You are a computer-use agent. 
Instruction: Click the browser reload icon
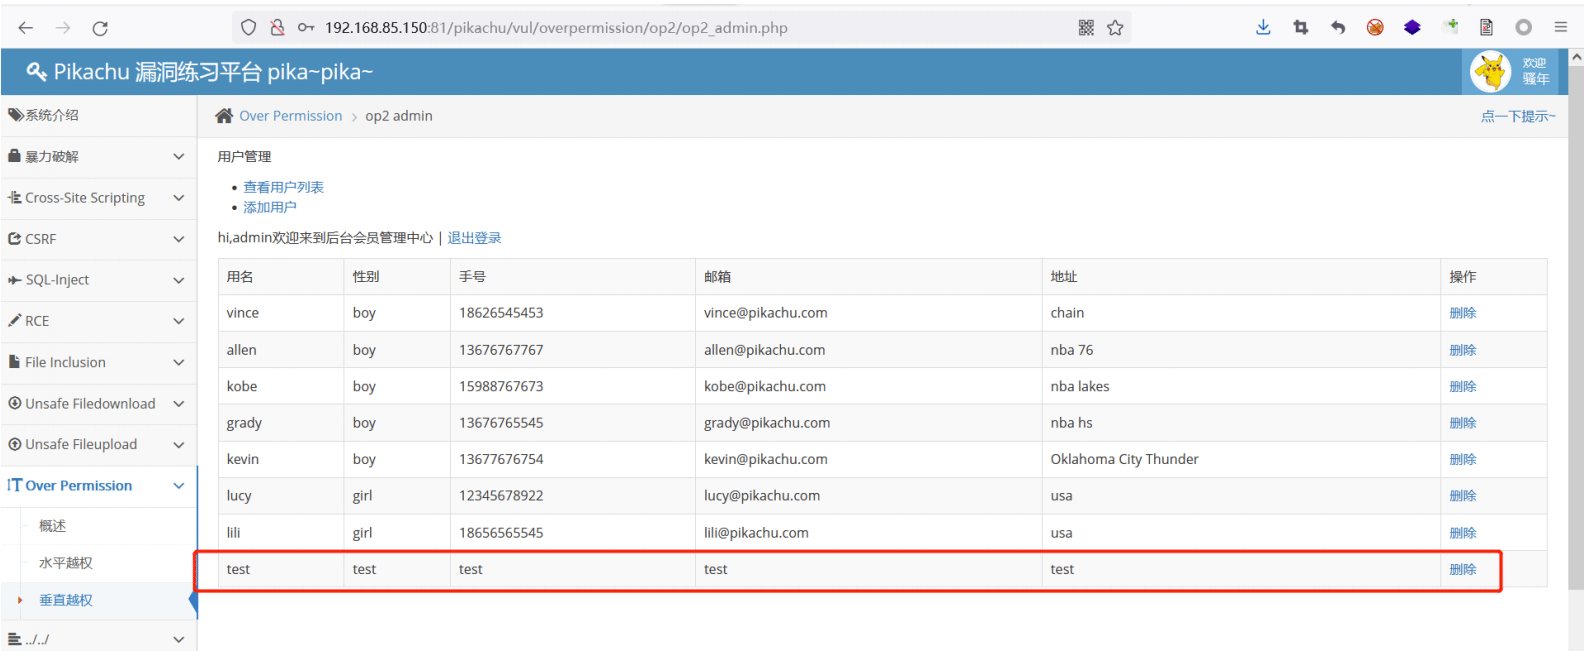100,28
